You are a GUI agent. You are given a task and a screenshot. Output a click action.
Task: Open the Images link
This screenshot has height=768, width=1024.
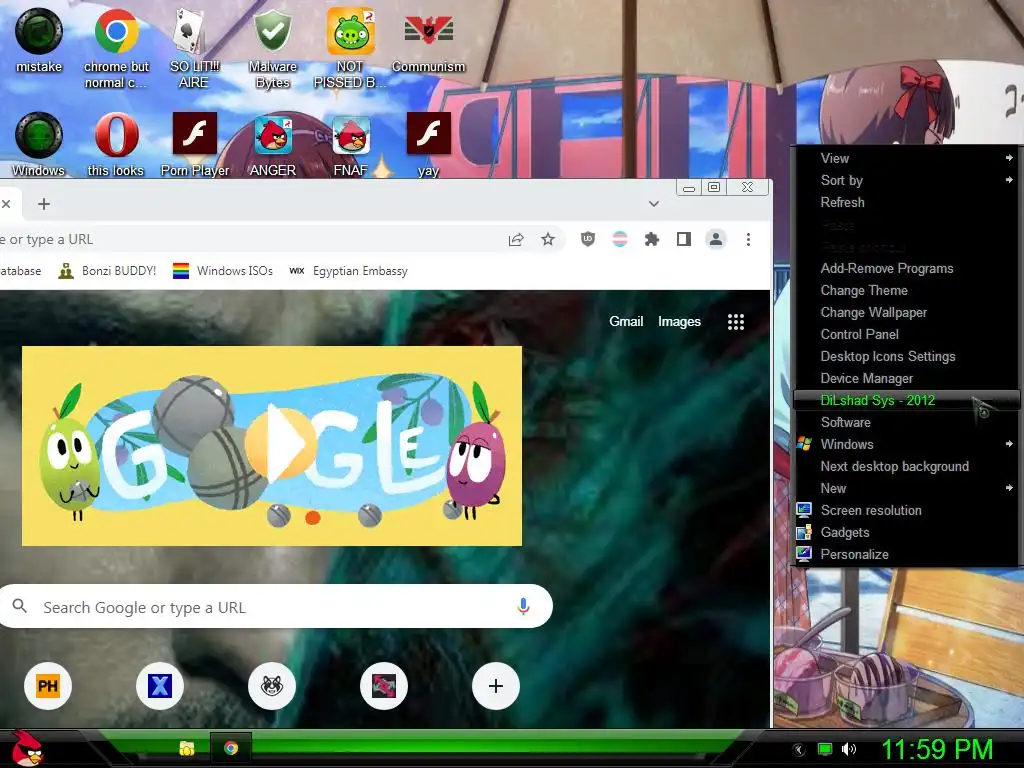[x=679, y=321]
